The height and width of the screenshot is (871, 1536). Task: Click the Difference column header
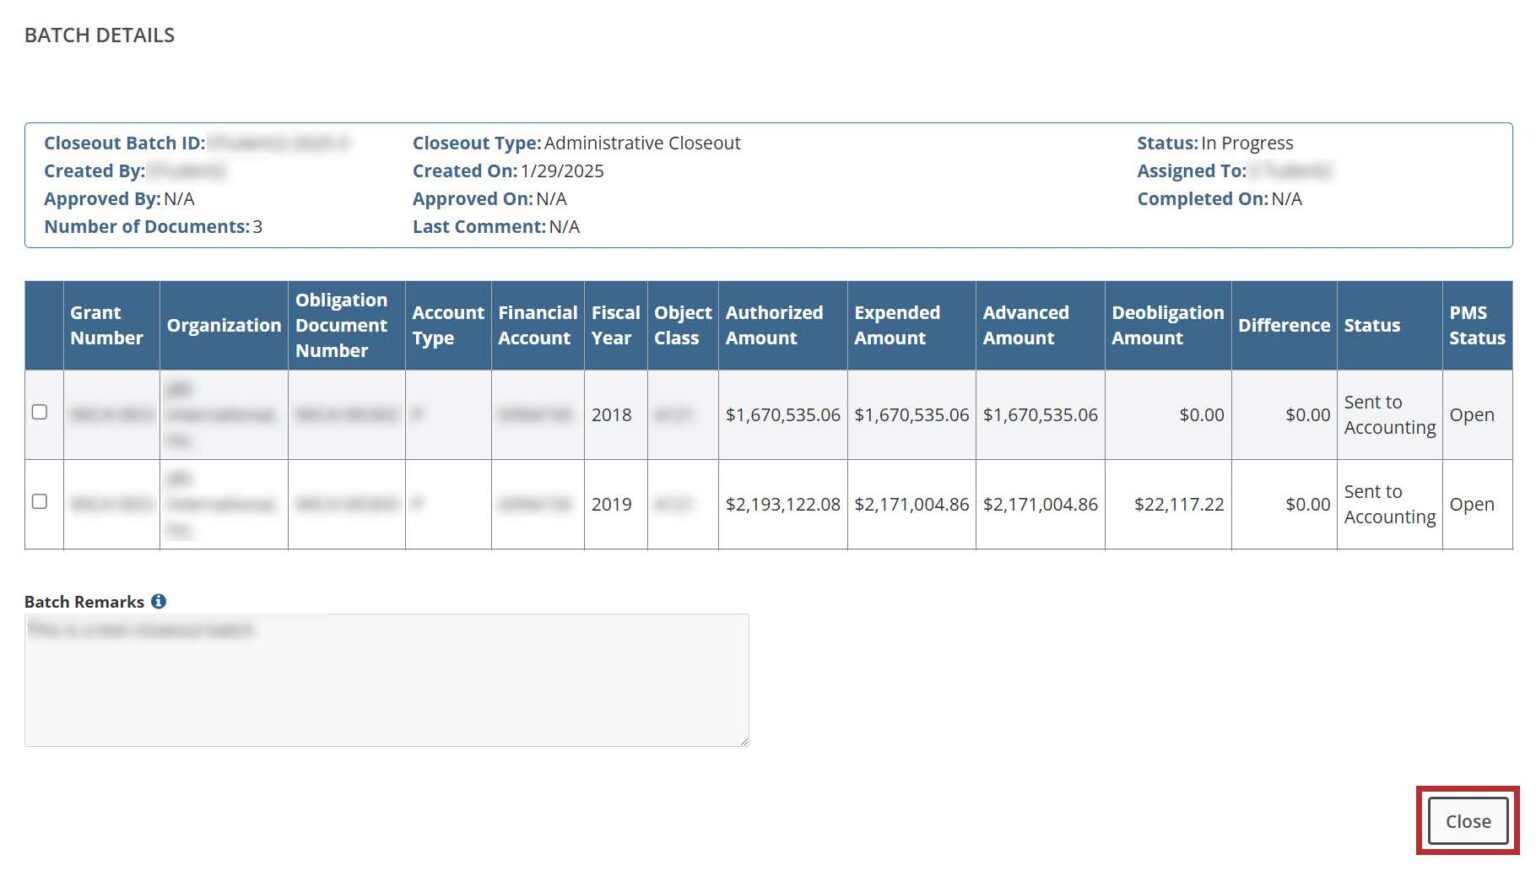click(x=1283, y=325)
